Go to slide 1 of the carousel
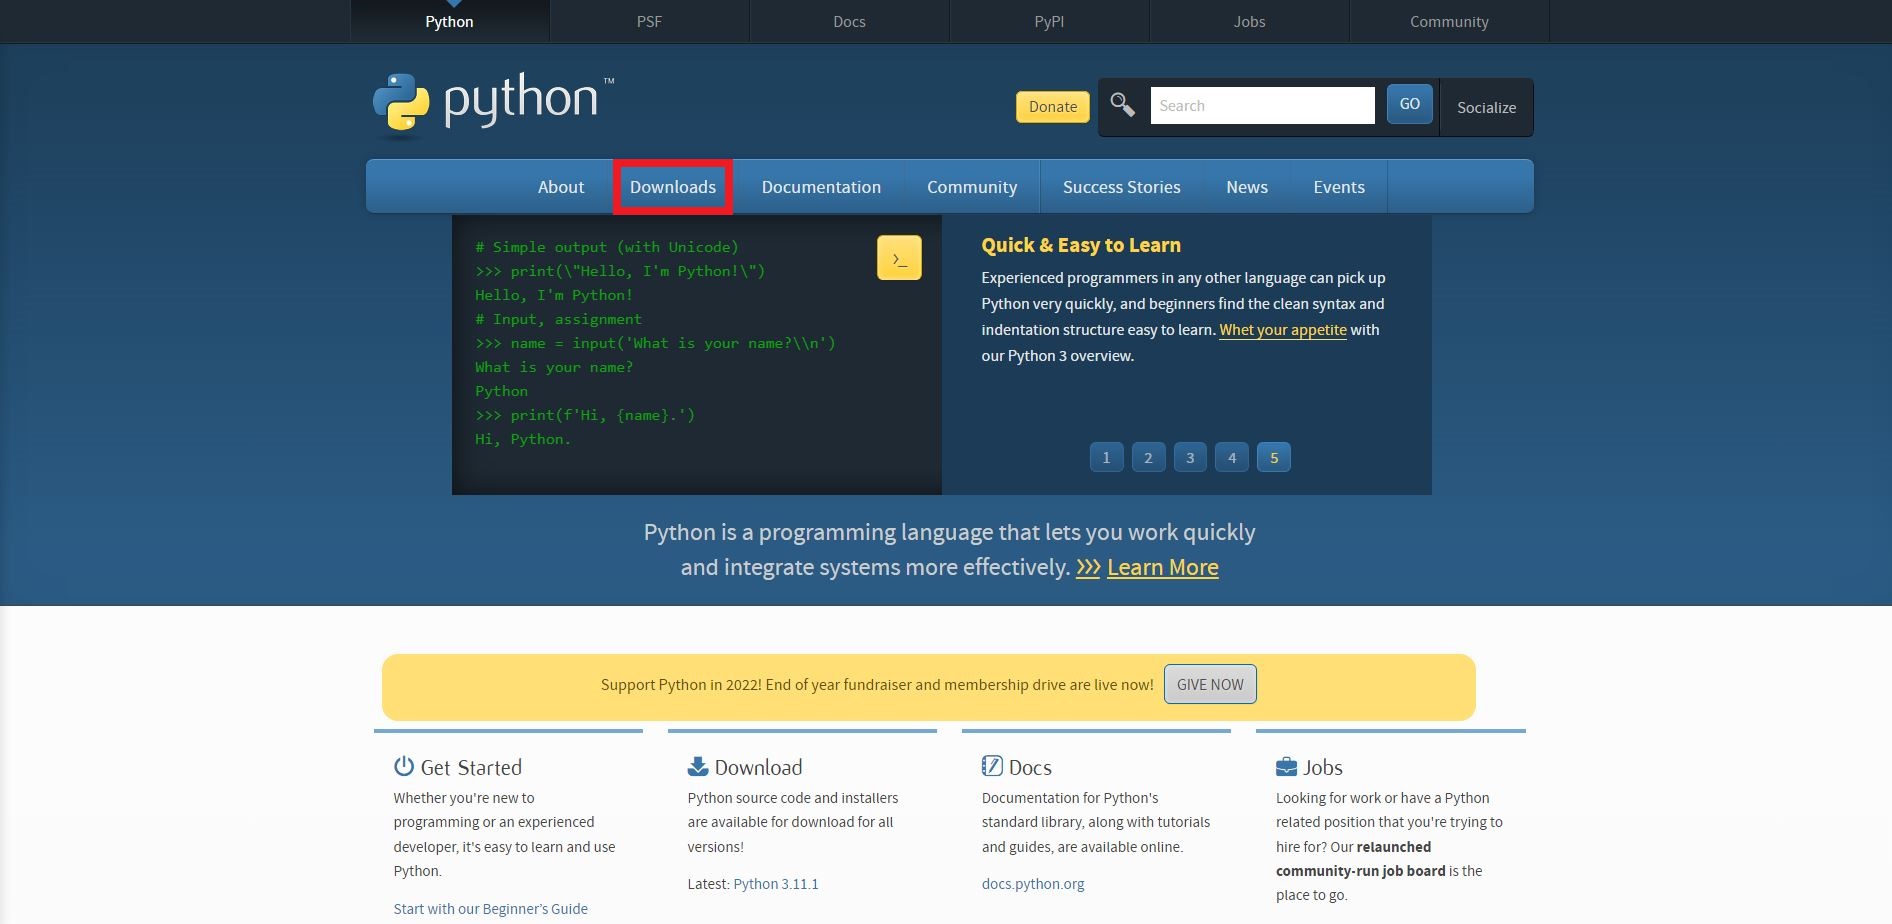The width and height of the screenshot is (1892, 924). (1106, 457)
